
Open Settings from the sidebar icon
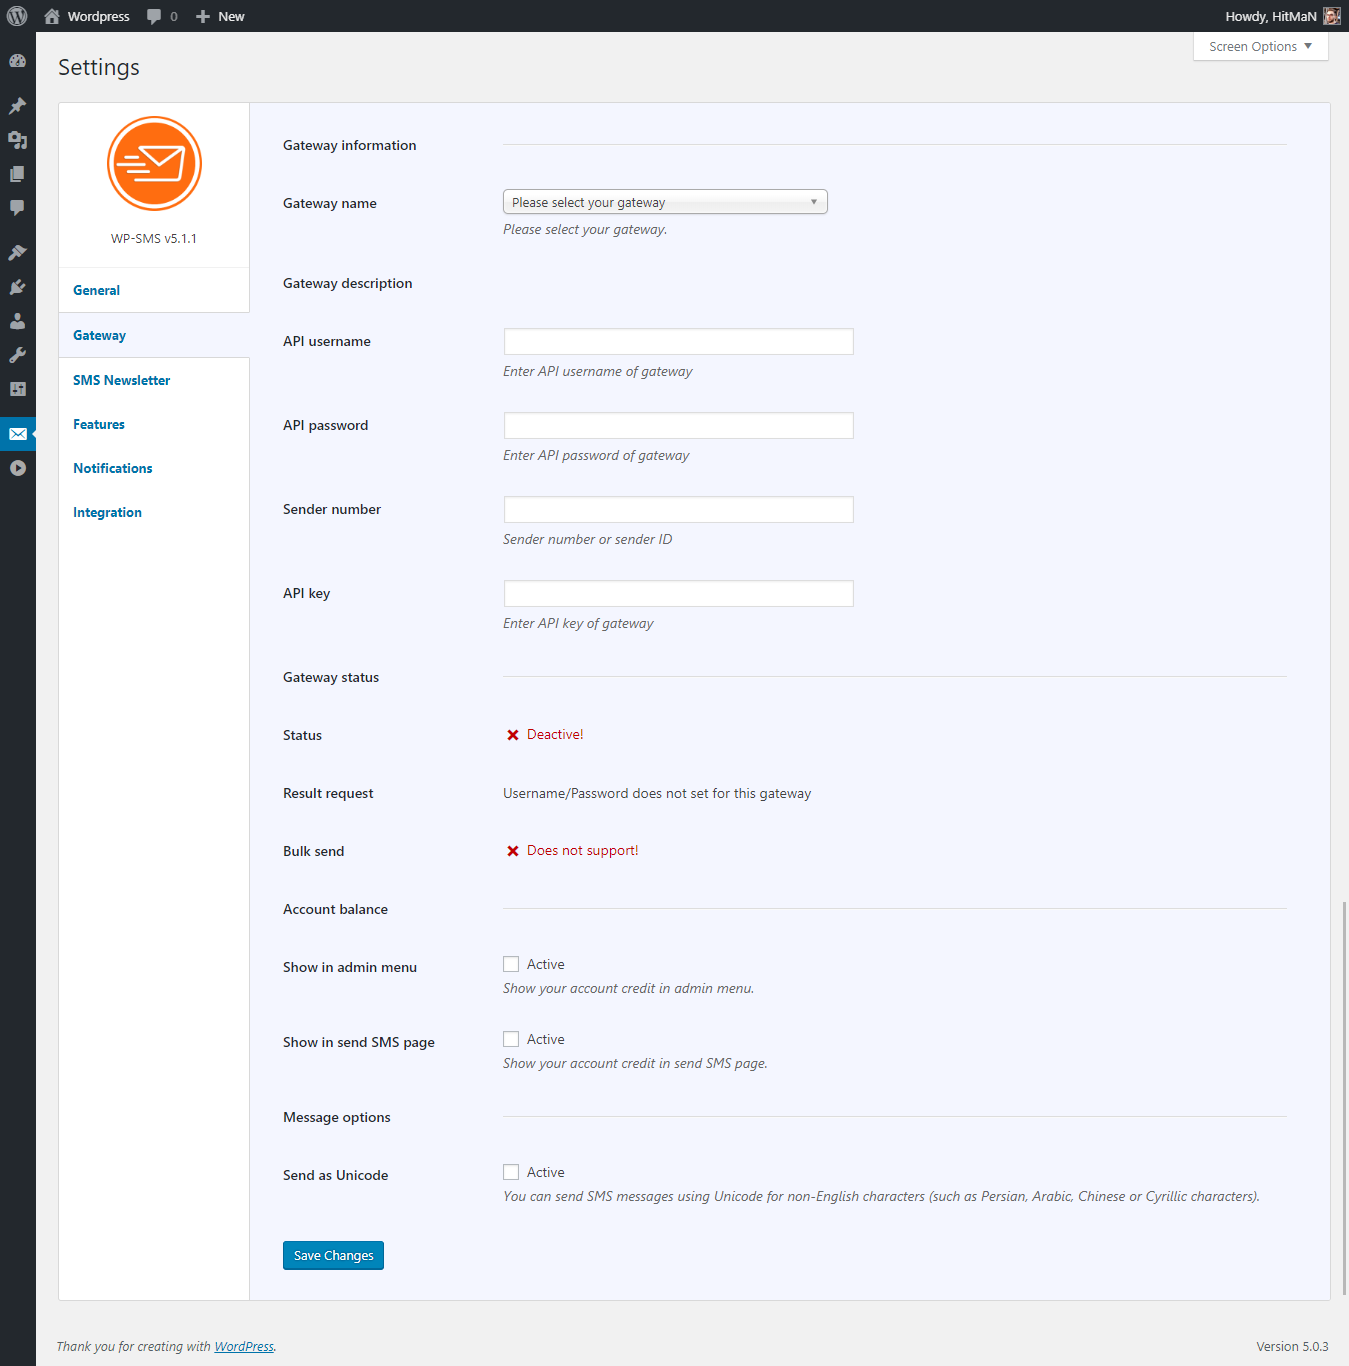(x=17, y=389)
